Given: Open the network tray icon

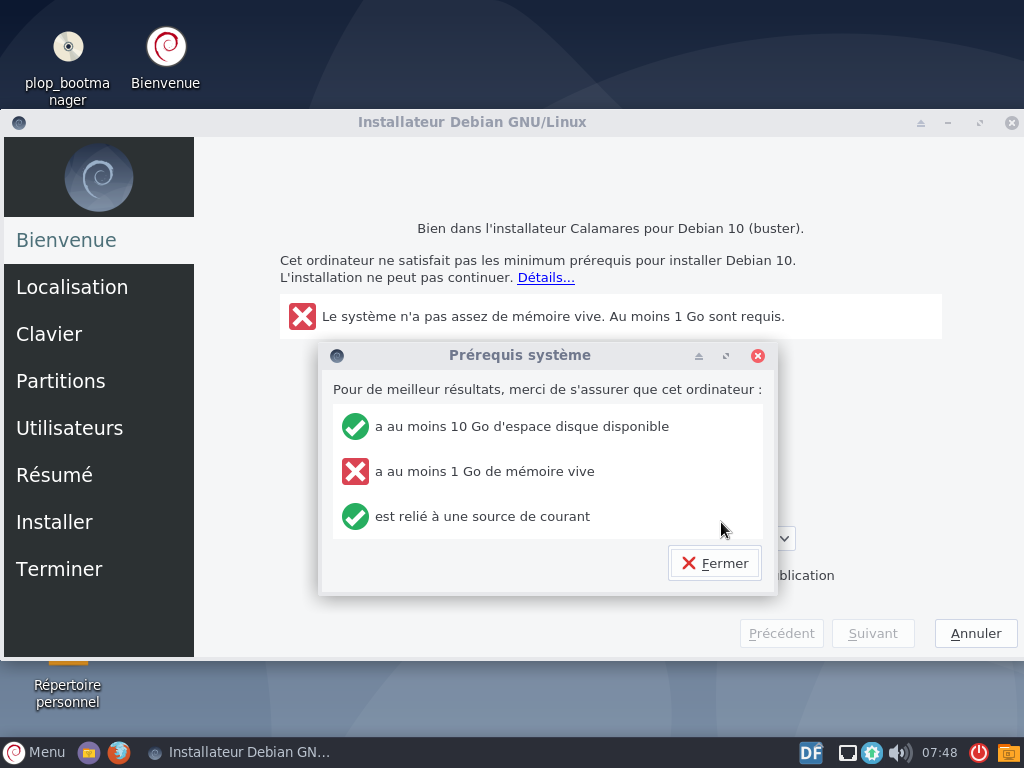Looking at the screenshot, I should pyautogui.click(x=848, y=754).
